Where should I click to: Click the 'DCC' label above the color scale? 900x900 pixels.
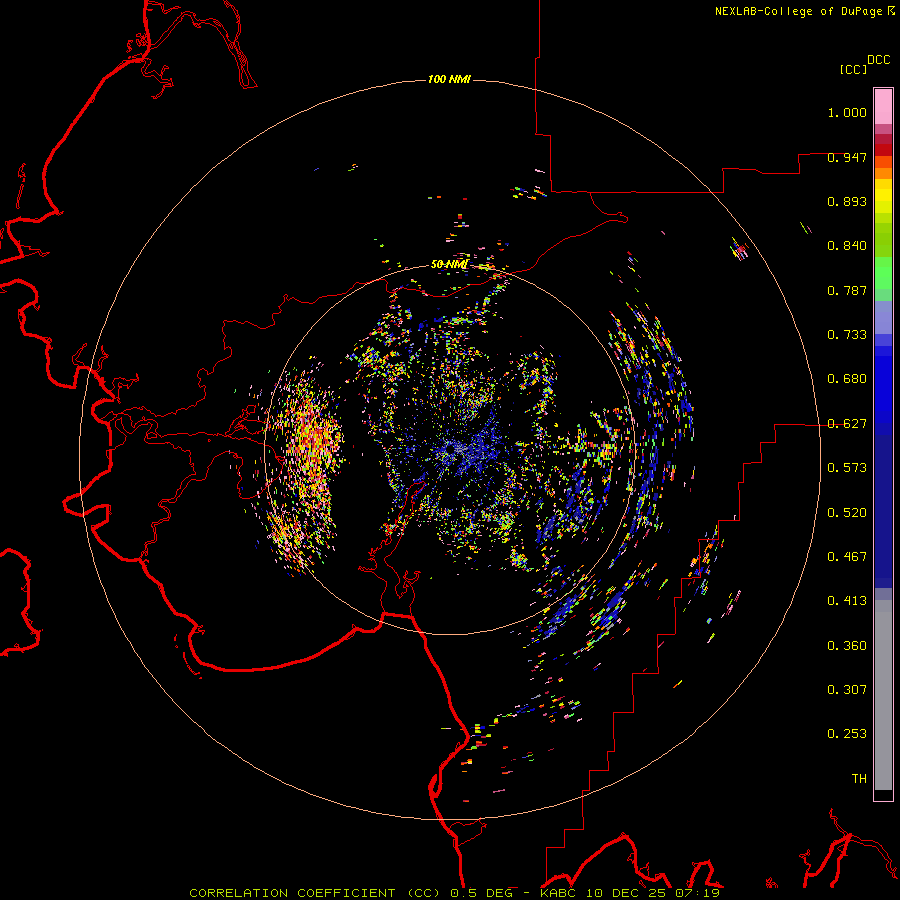tap(879, 60)
